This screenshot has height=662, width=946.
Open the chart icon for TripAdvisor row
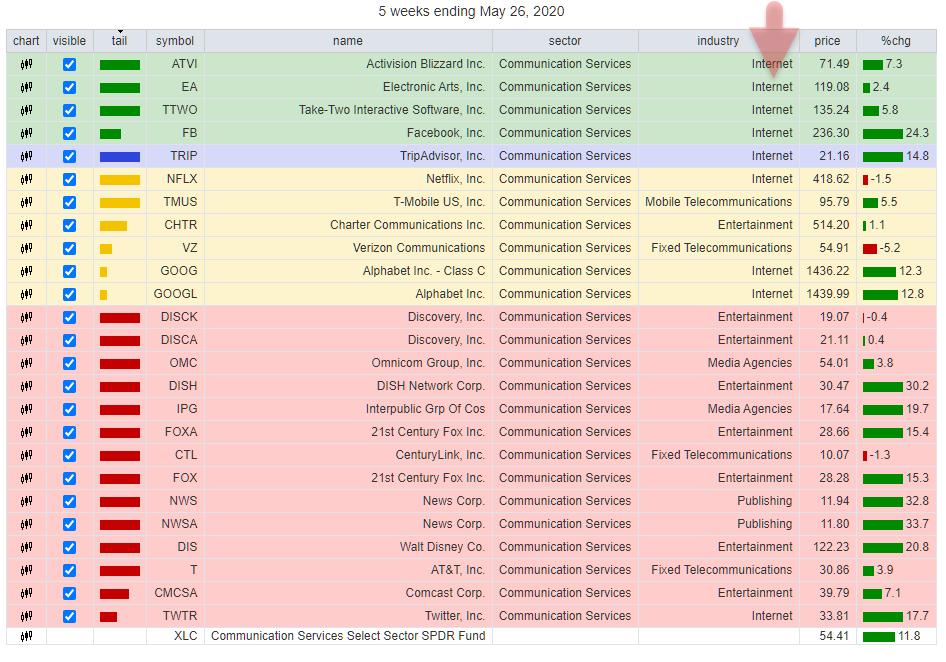pyautogui.click(x=26, y=156)
